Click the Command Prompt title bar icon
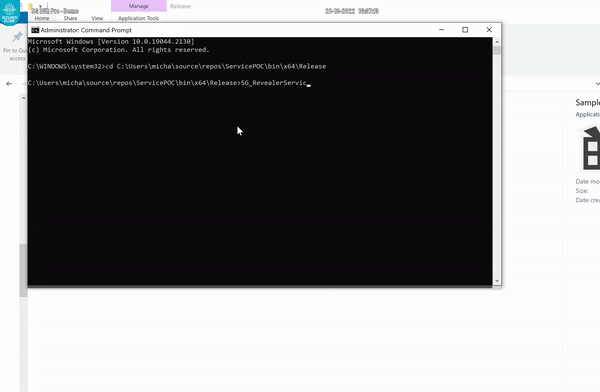This screenshot has height=392, width=600. [35, 30]
